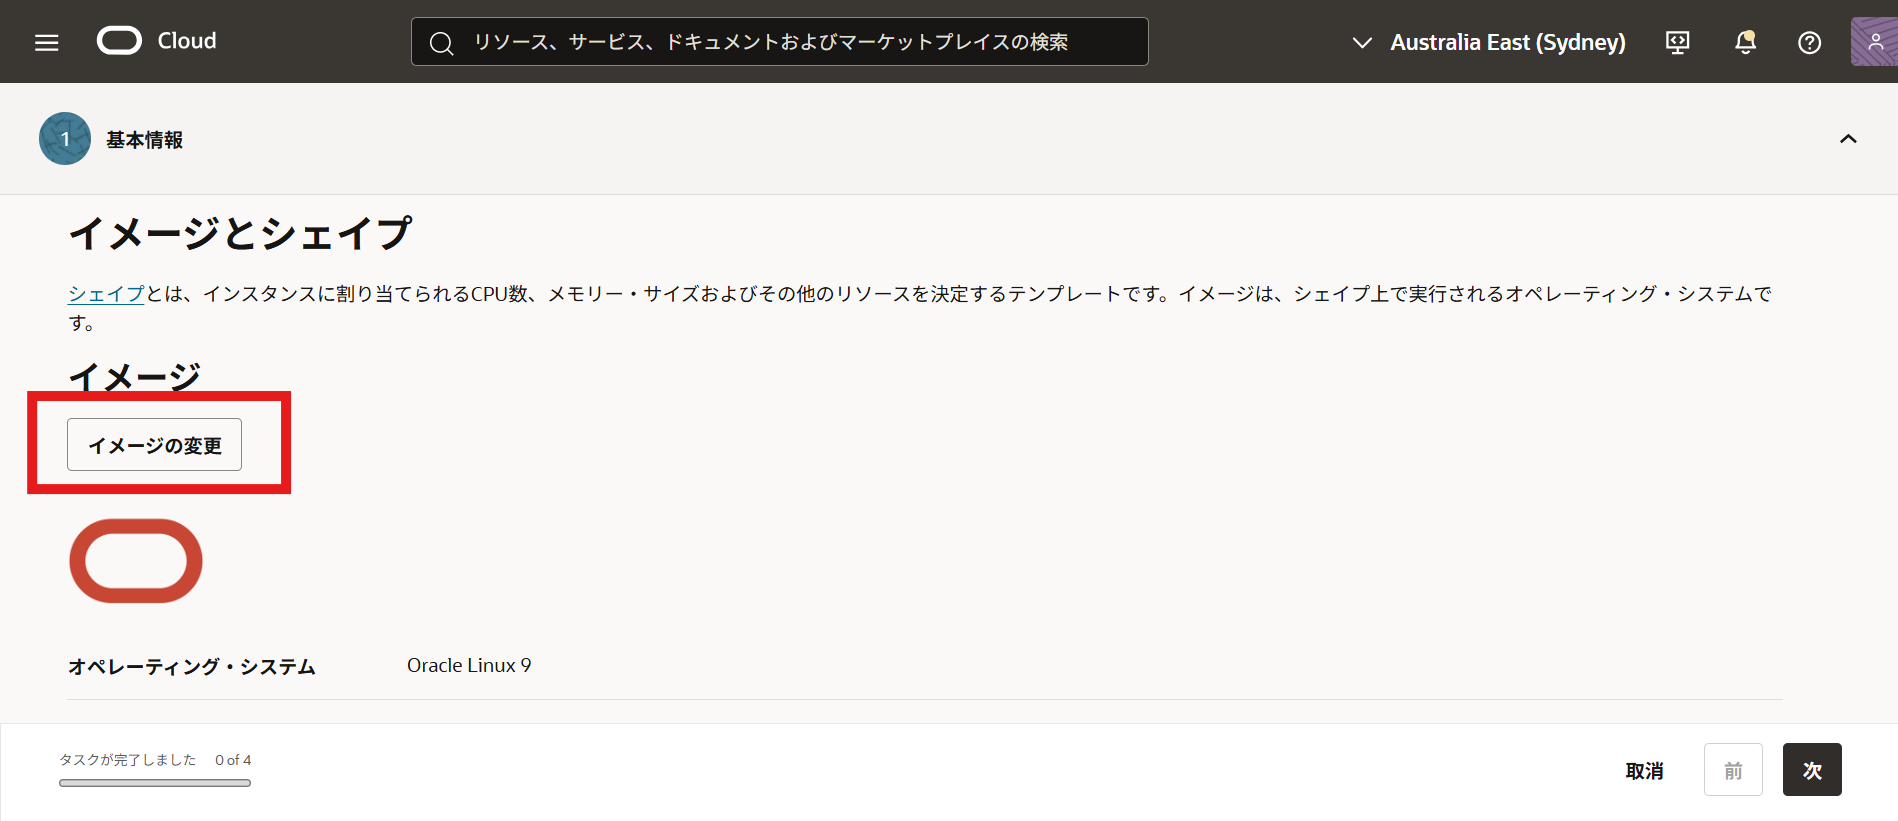Click the step 1 circle badge

click(65, 139)
